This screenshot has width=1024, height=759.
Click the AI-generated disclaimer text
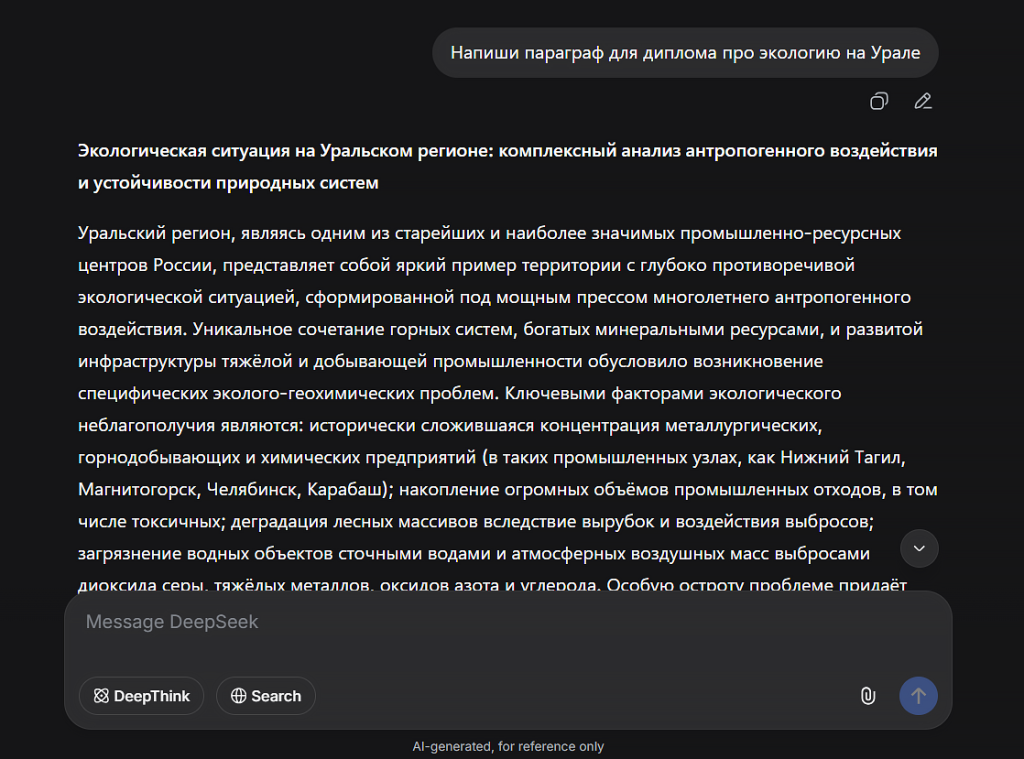point(510,746)
